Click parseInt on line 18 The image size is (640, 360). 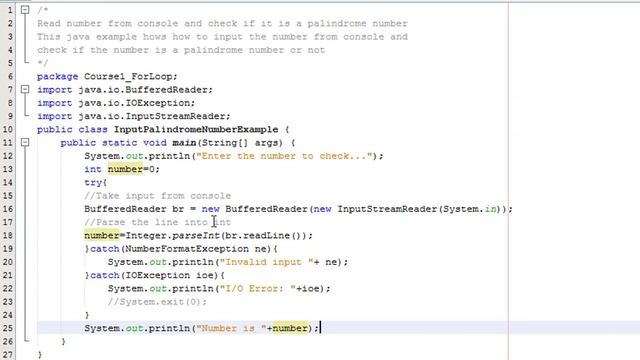[x=196, y=236]
